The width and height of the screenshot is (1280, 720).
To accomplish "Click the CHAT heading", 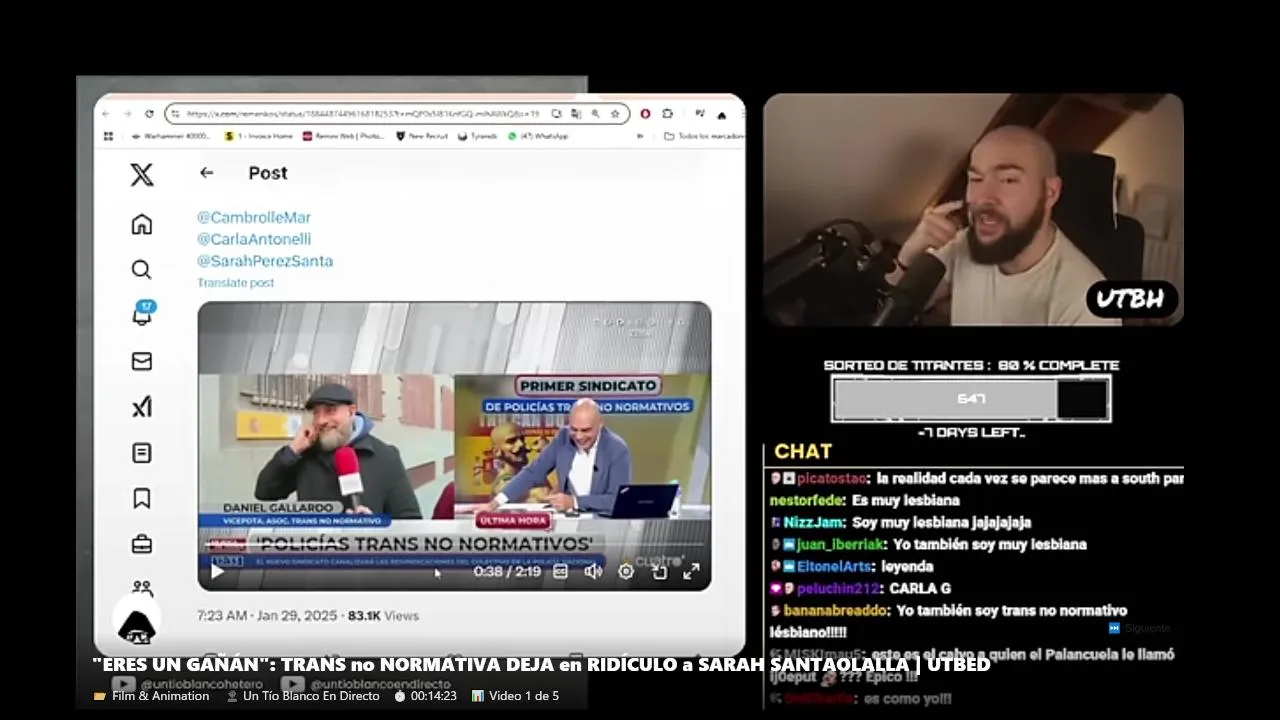I will [803, 452].
